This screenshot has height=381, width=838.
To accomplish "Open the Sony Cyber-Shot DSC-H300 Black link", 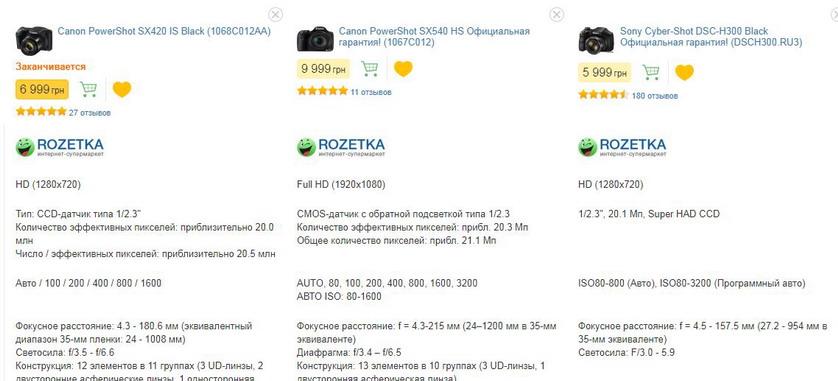I will tap(711, 37).
